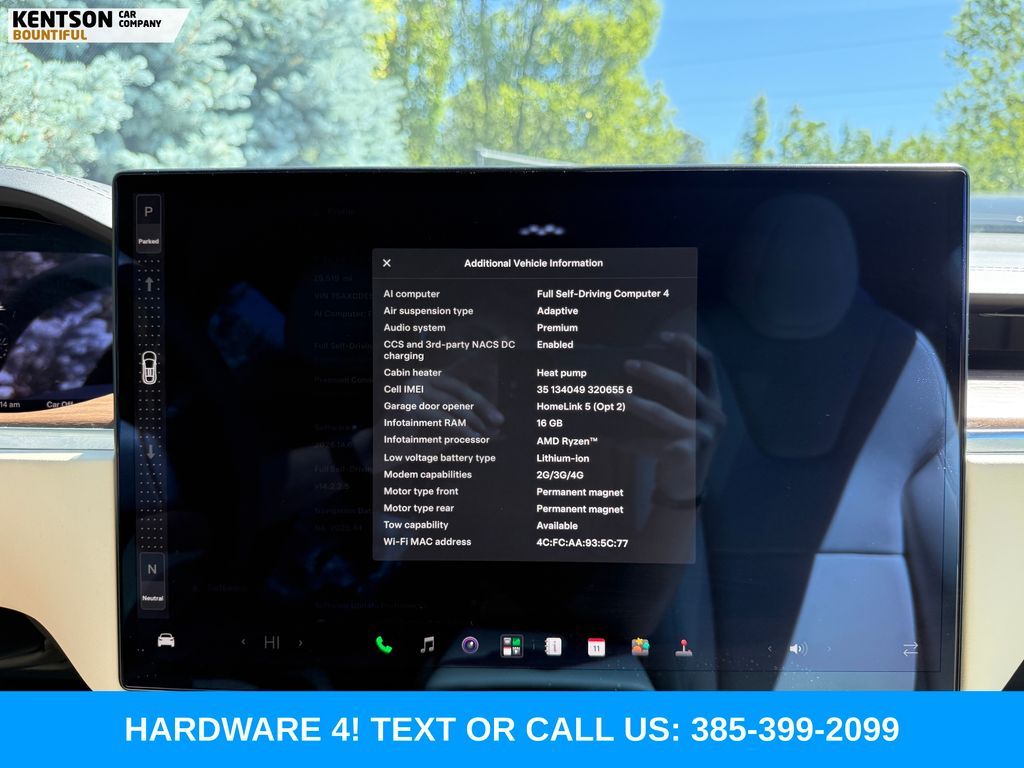1024x768 pixels.
Task: Open the car controls icon
Action: (x=166, y=641)
